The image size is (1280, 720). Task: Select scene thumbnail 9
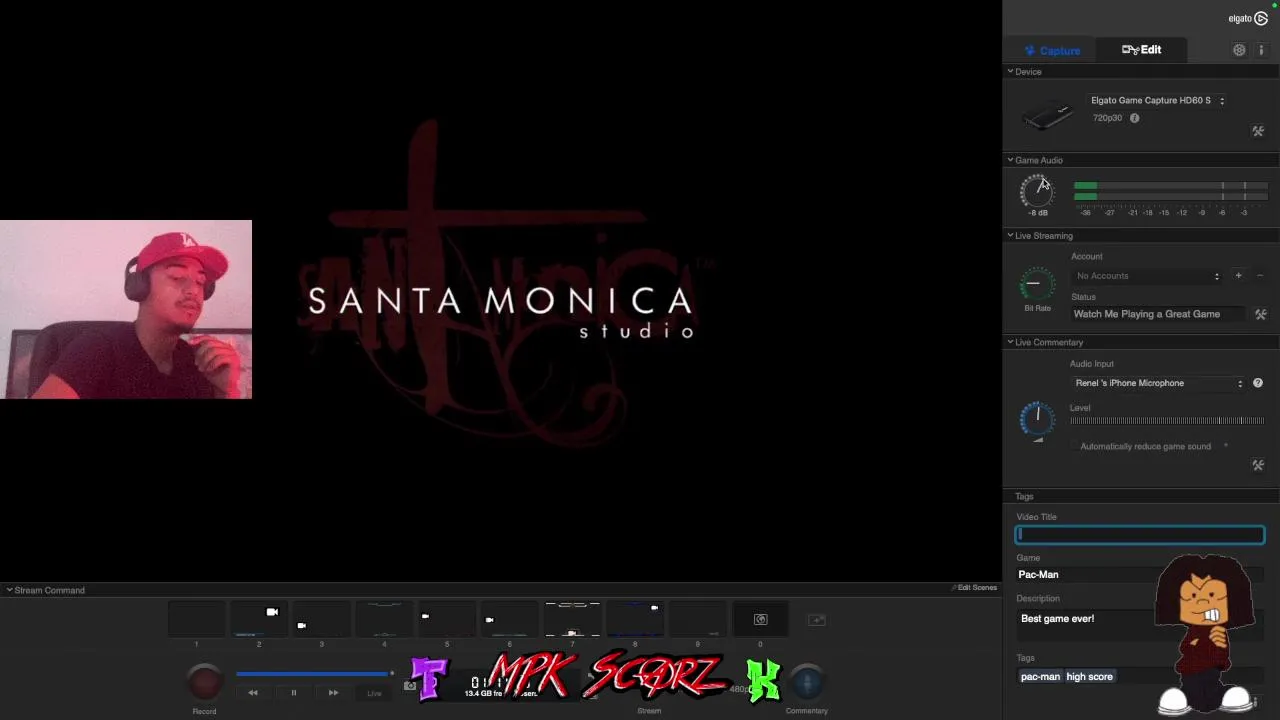pyautogui.click(x=698, y=619)
